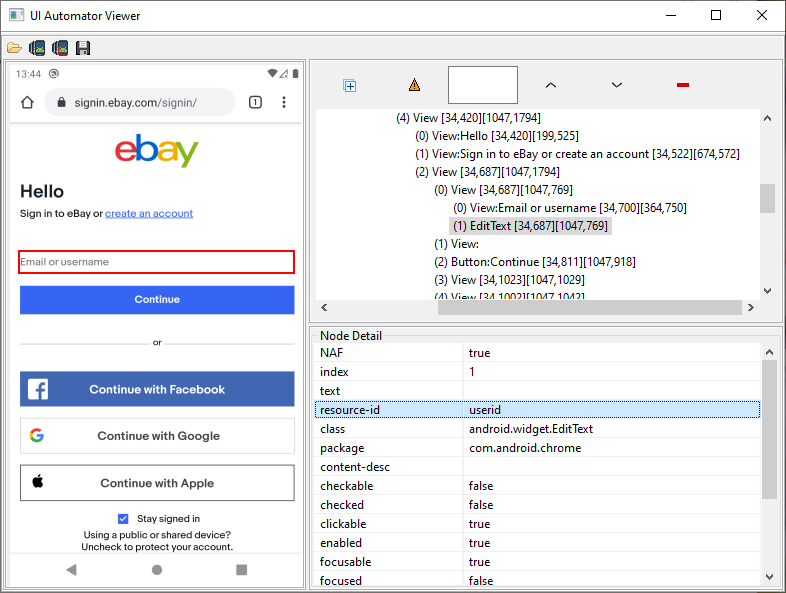Screen dimensions: 786x593
Task: Click the next search result down arrow
Action: (617, 85)
